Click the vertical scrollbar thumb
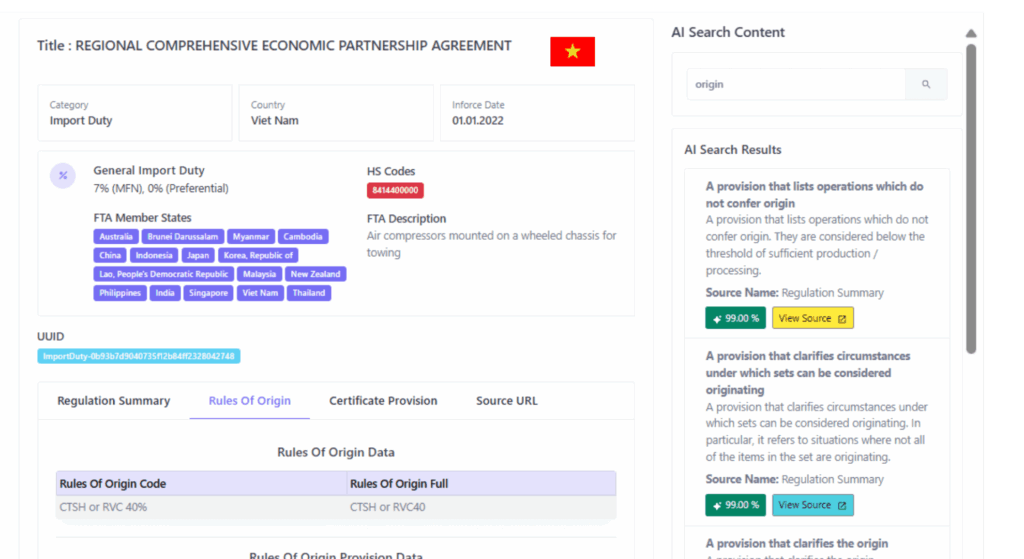The width and height of the screenshot is (1024, 559). coord(971,200)
